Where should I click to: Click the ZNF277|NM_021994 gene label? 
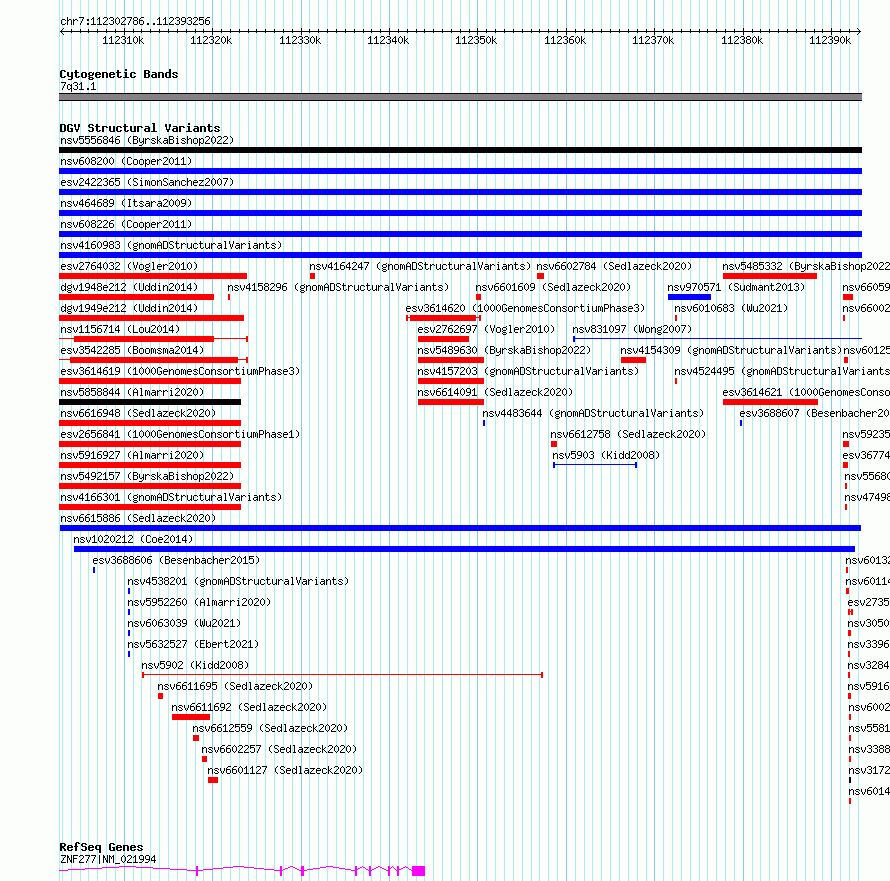[x=108, y=859]
